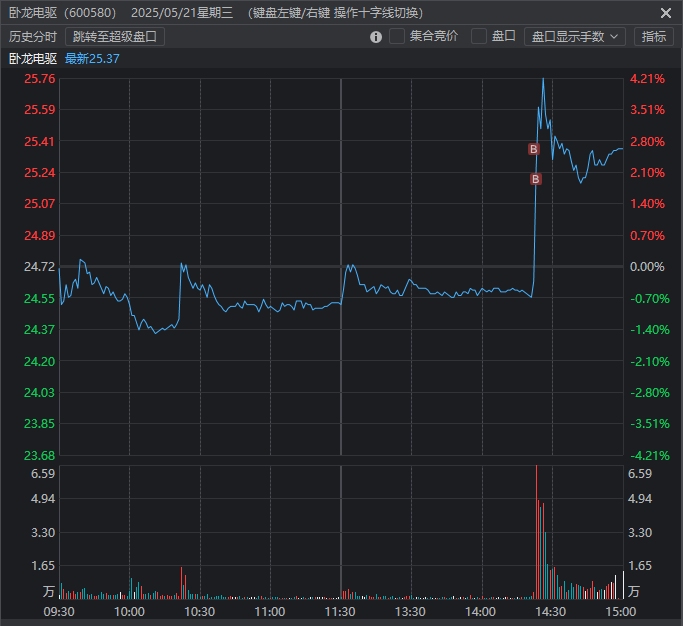Click the 指标 button
This screenshot has height=626, width=683.
[x=654, y=36]
